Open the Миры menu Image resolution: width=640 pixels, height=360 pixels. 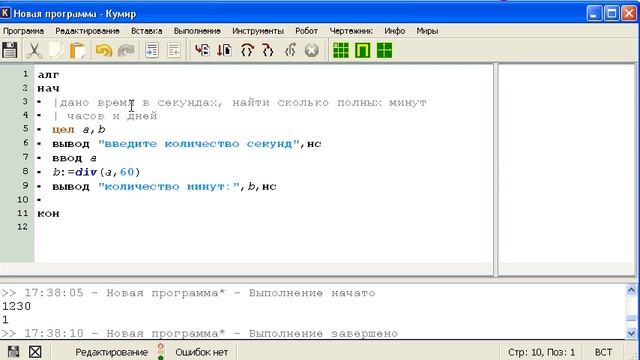tap(427, 31)
